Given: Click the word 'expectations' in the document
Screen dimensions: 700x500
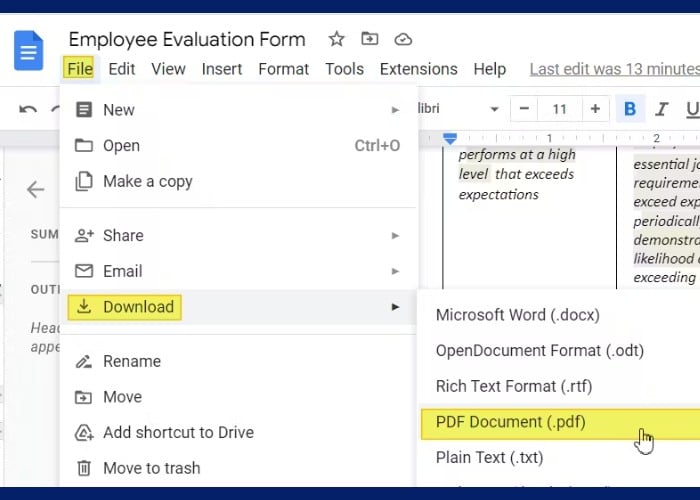Looking at the screenshot, I should point(499,194).
